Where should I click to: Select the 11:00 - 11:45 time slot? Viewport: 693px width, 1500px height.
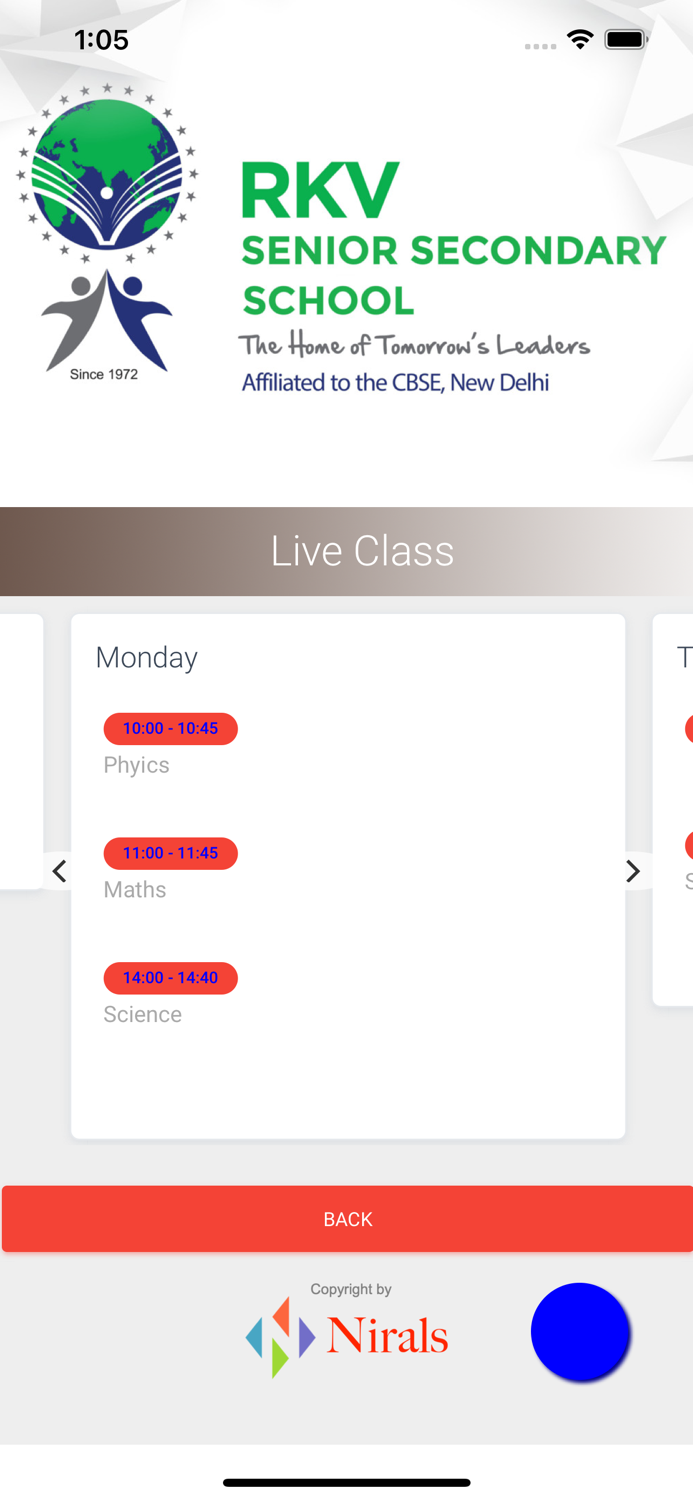point(171,853)
